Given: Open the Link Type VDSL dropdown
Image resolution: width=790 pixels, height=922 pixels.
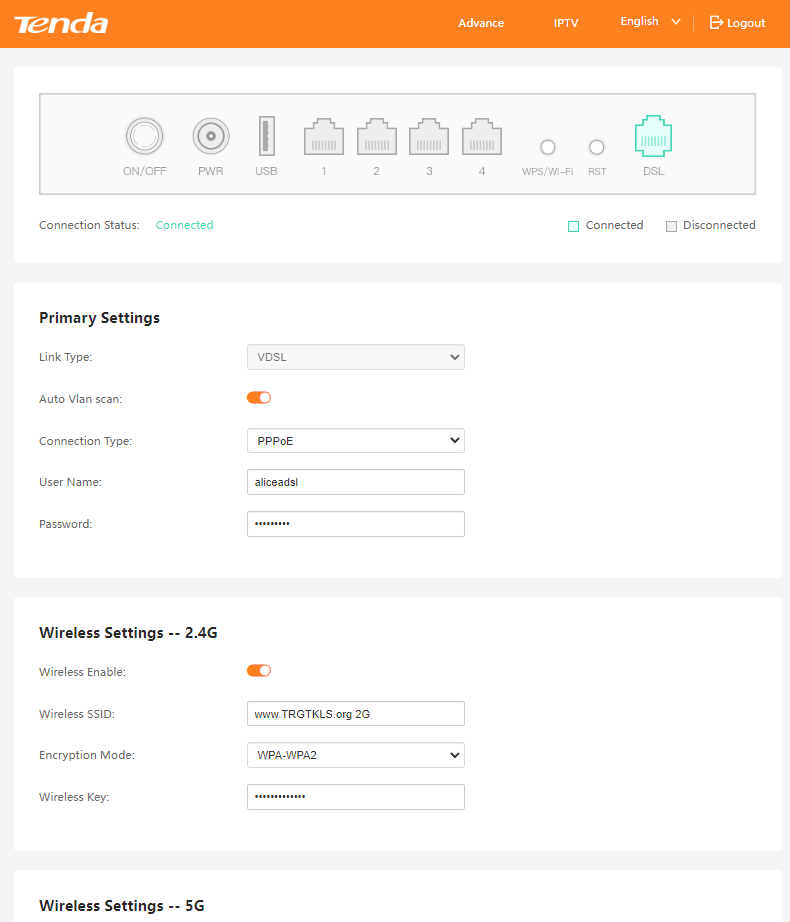Looking at the screenshot, I should click(x=355, y=357).
